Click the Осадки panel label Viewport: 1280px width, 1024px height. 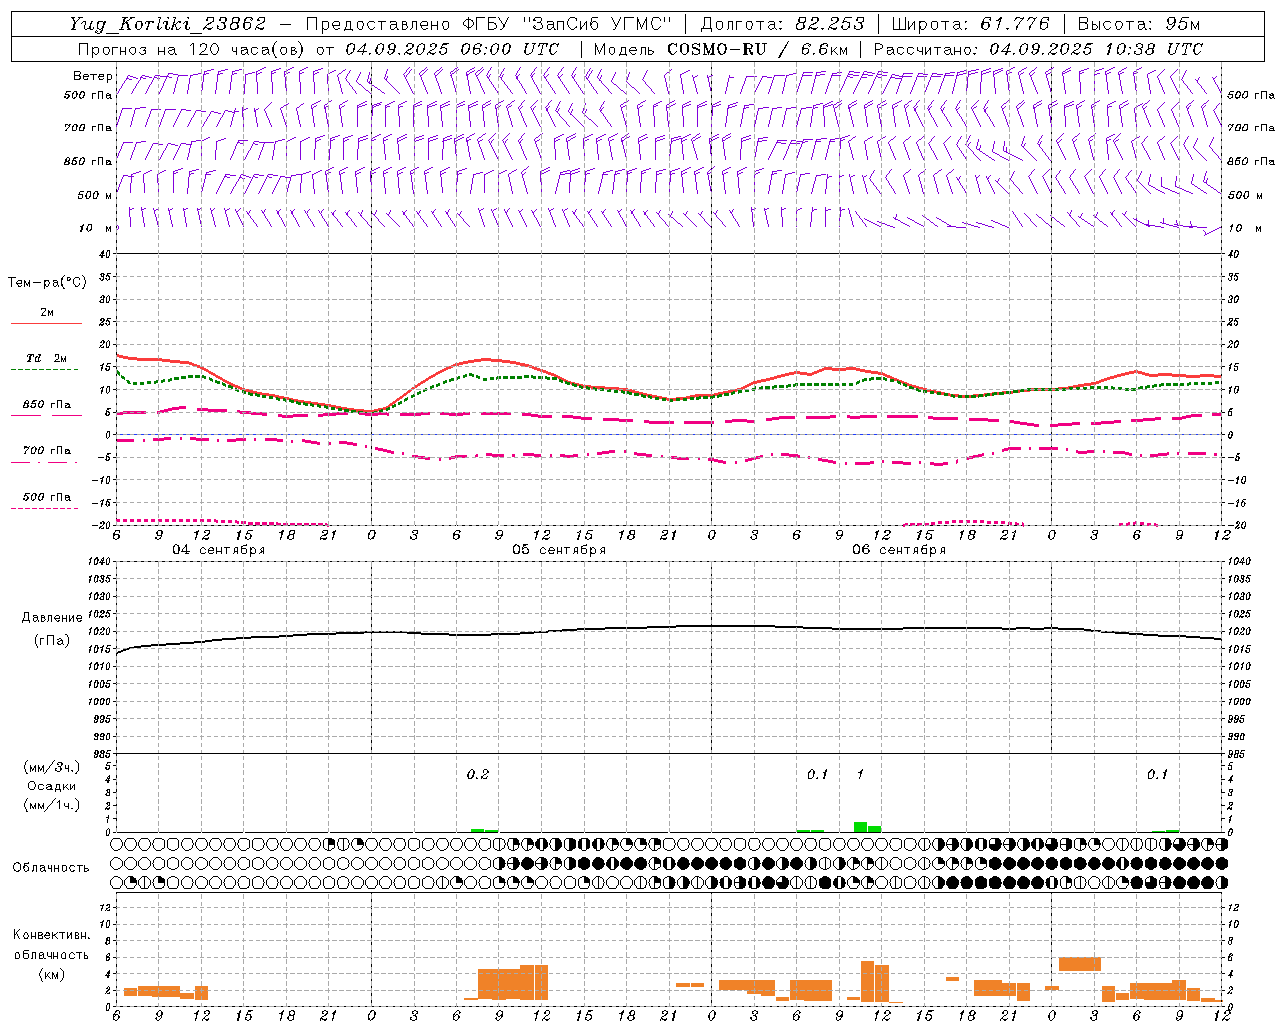pos(52,786)
